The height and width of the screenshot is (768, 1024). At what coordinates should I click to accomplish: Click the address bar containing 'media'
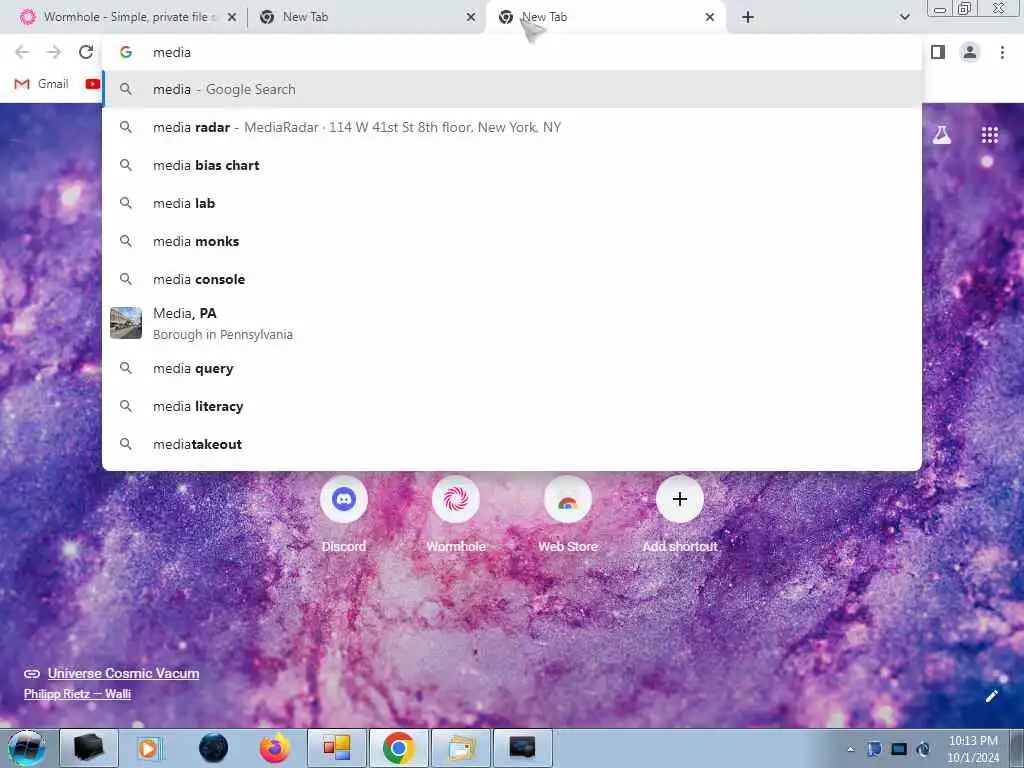[512, 52]
